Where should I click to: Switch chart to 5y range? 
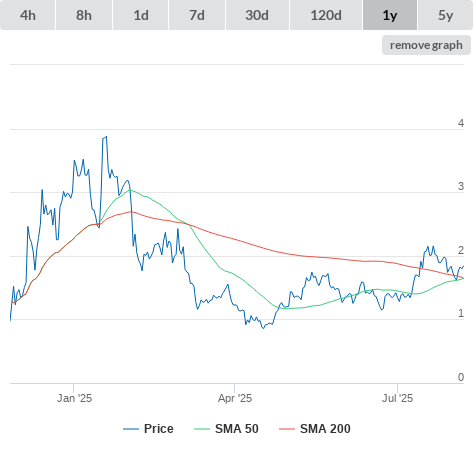pyautogui.click(x=445, y=15)
